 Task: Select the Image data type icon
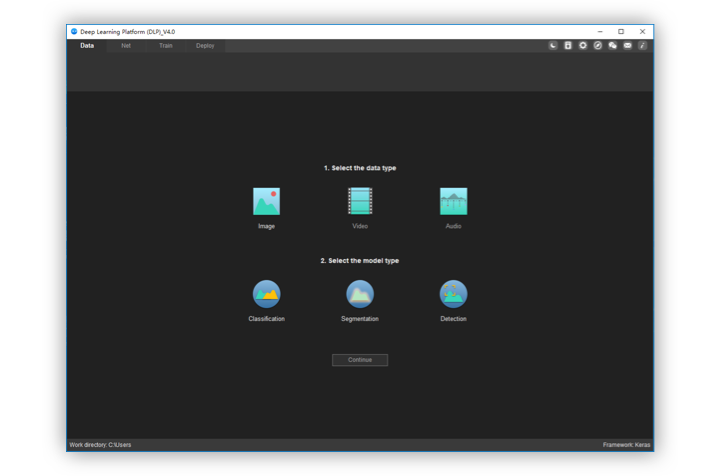coord(266,201)
